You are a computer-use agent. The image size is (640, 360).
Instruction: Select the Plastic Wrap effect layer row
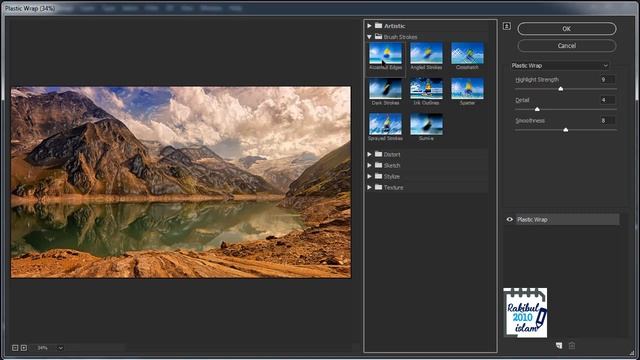567,220
